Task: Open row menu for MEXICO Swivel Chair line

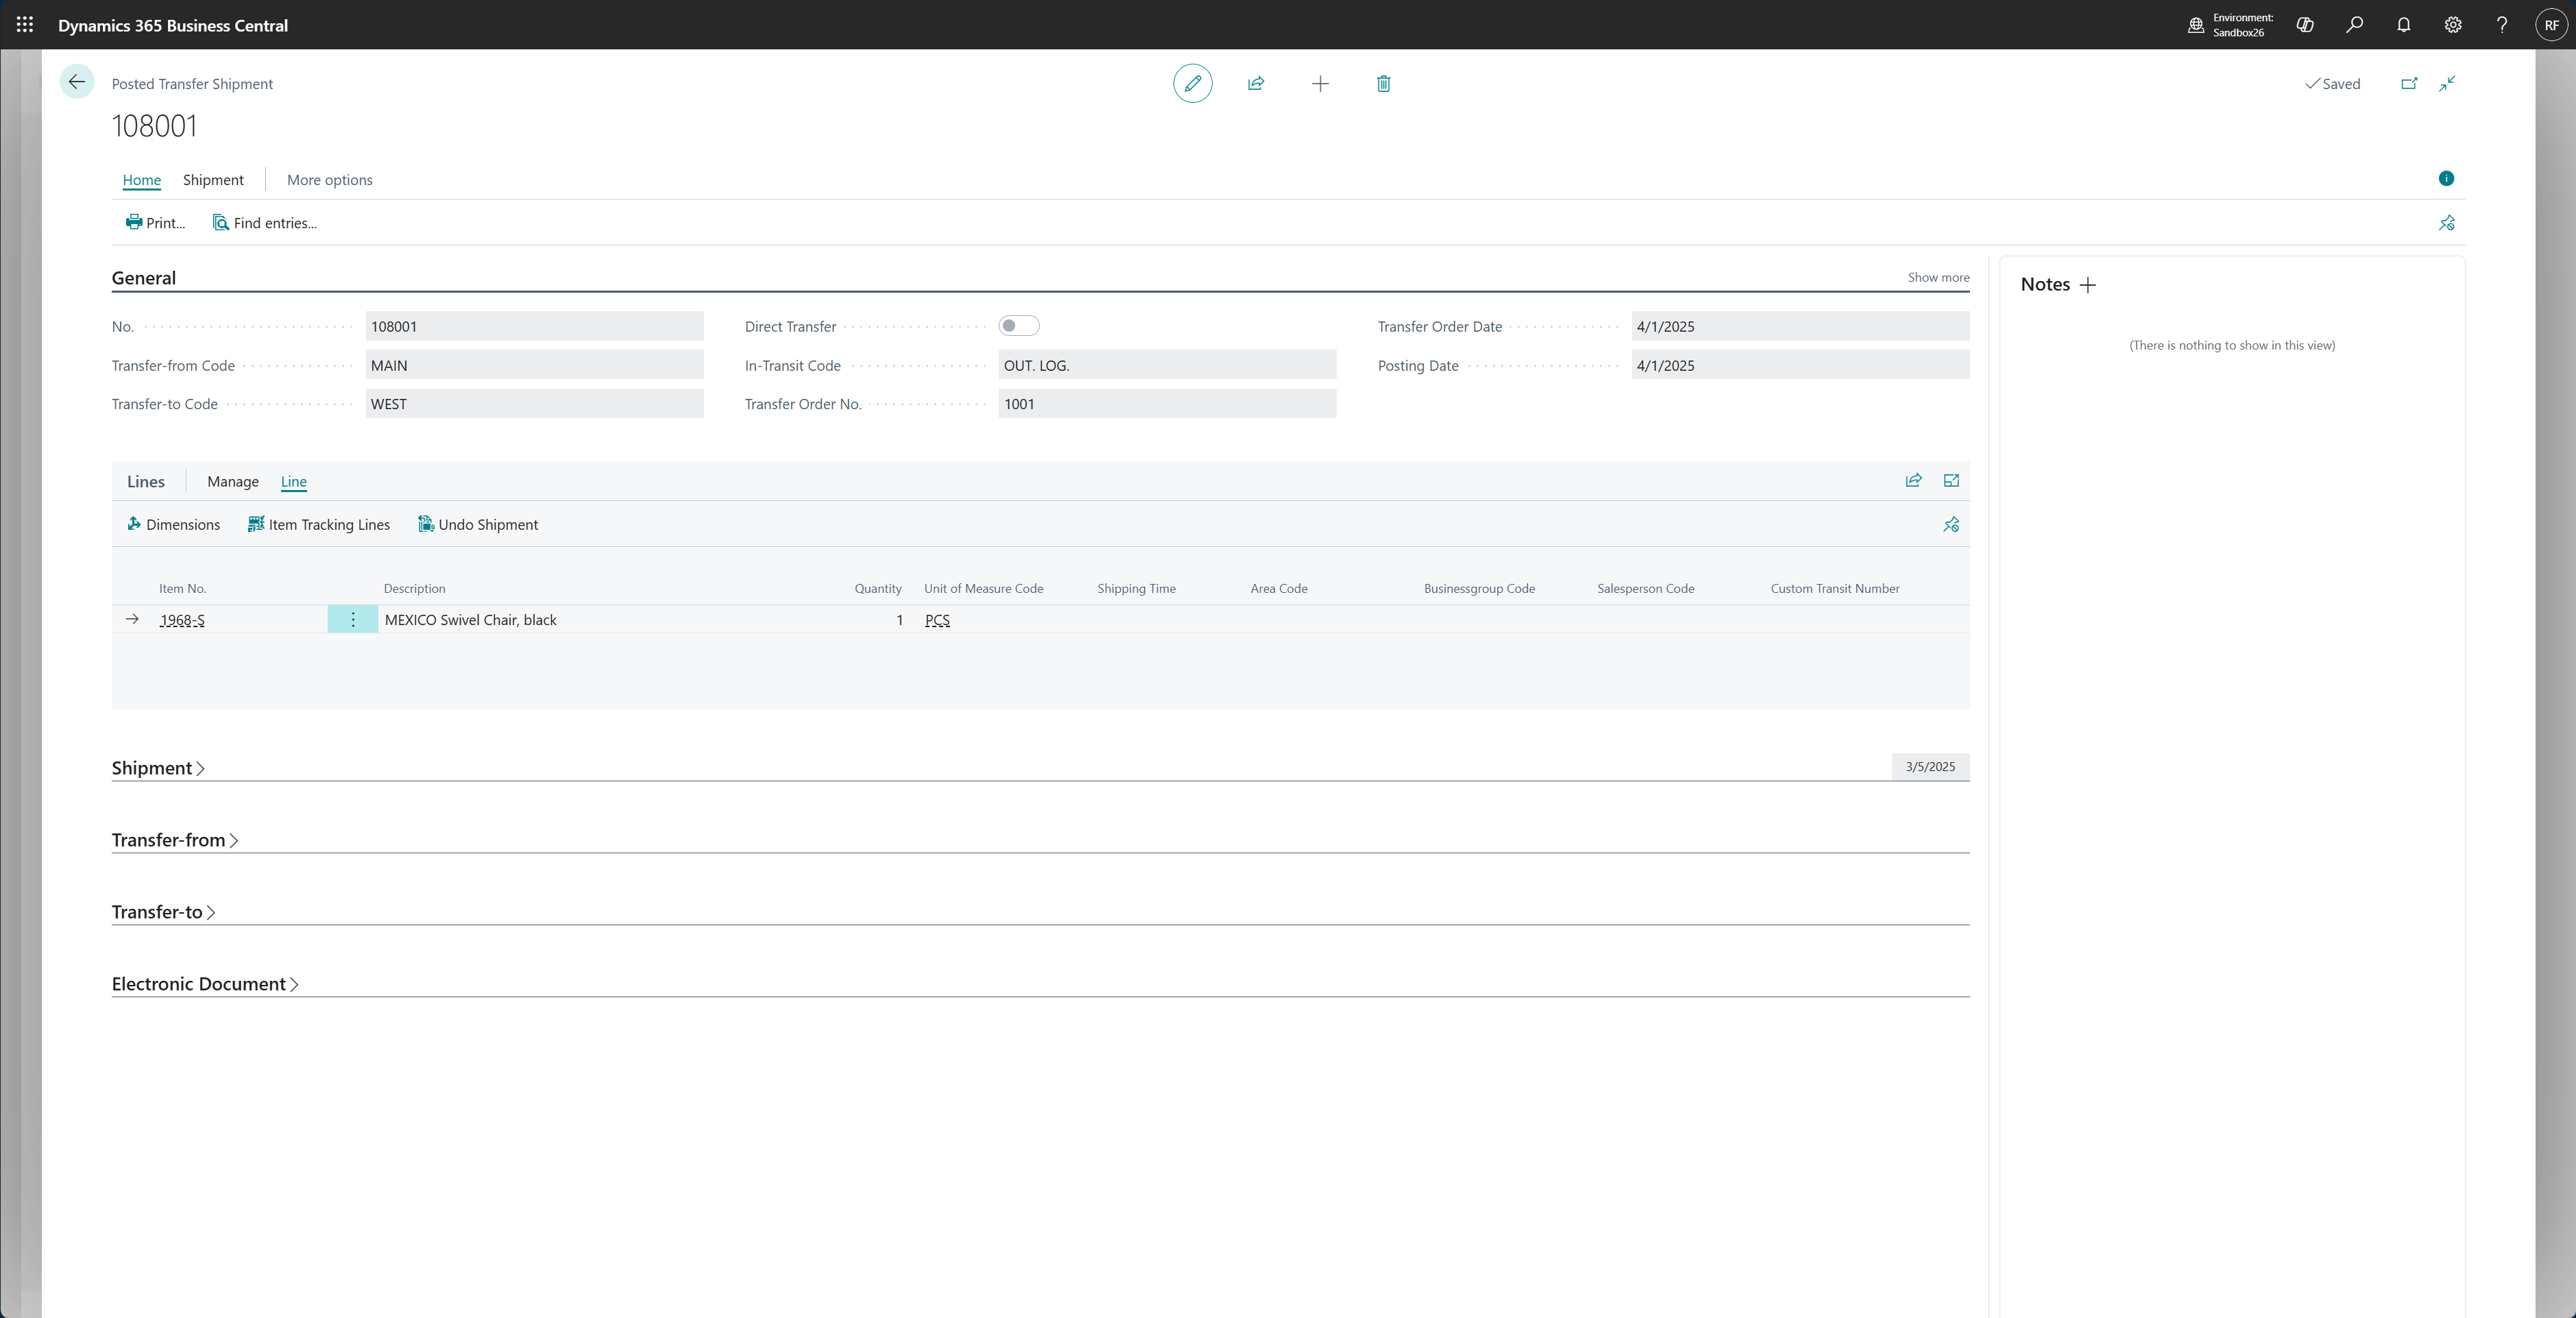Action: tap(353, 620)
